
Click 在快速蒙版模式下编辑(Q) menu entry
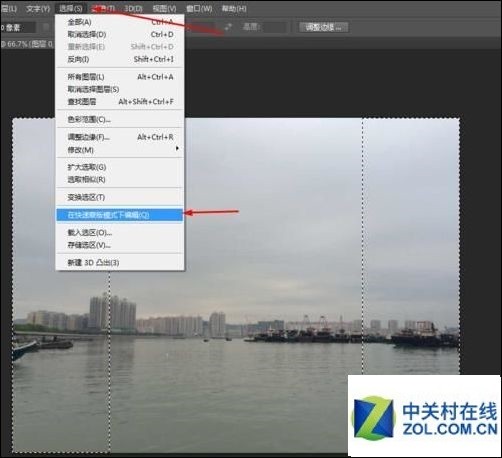tap(120, 215)
